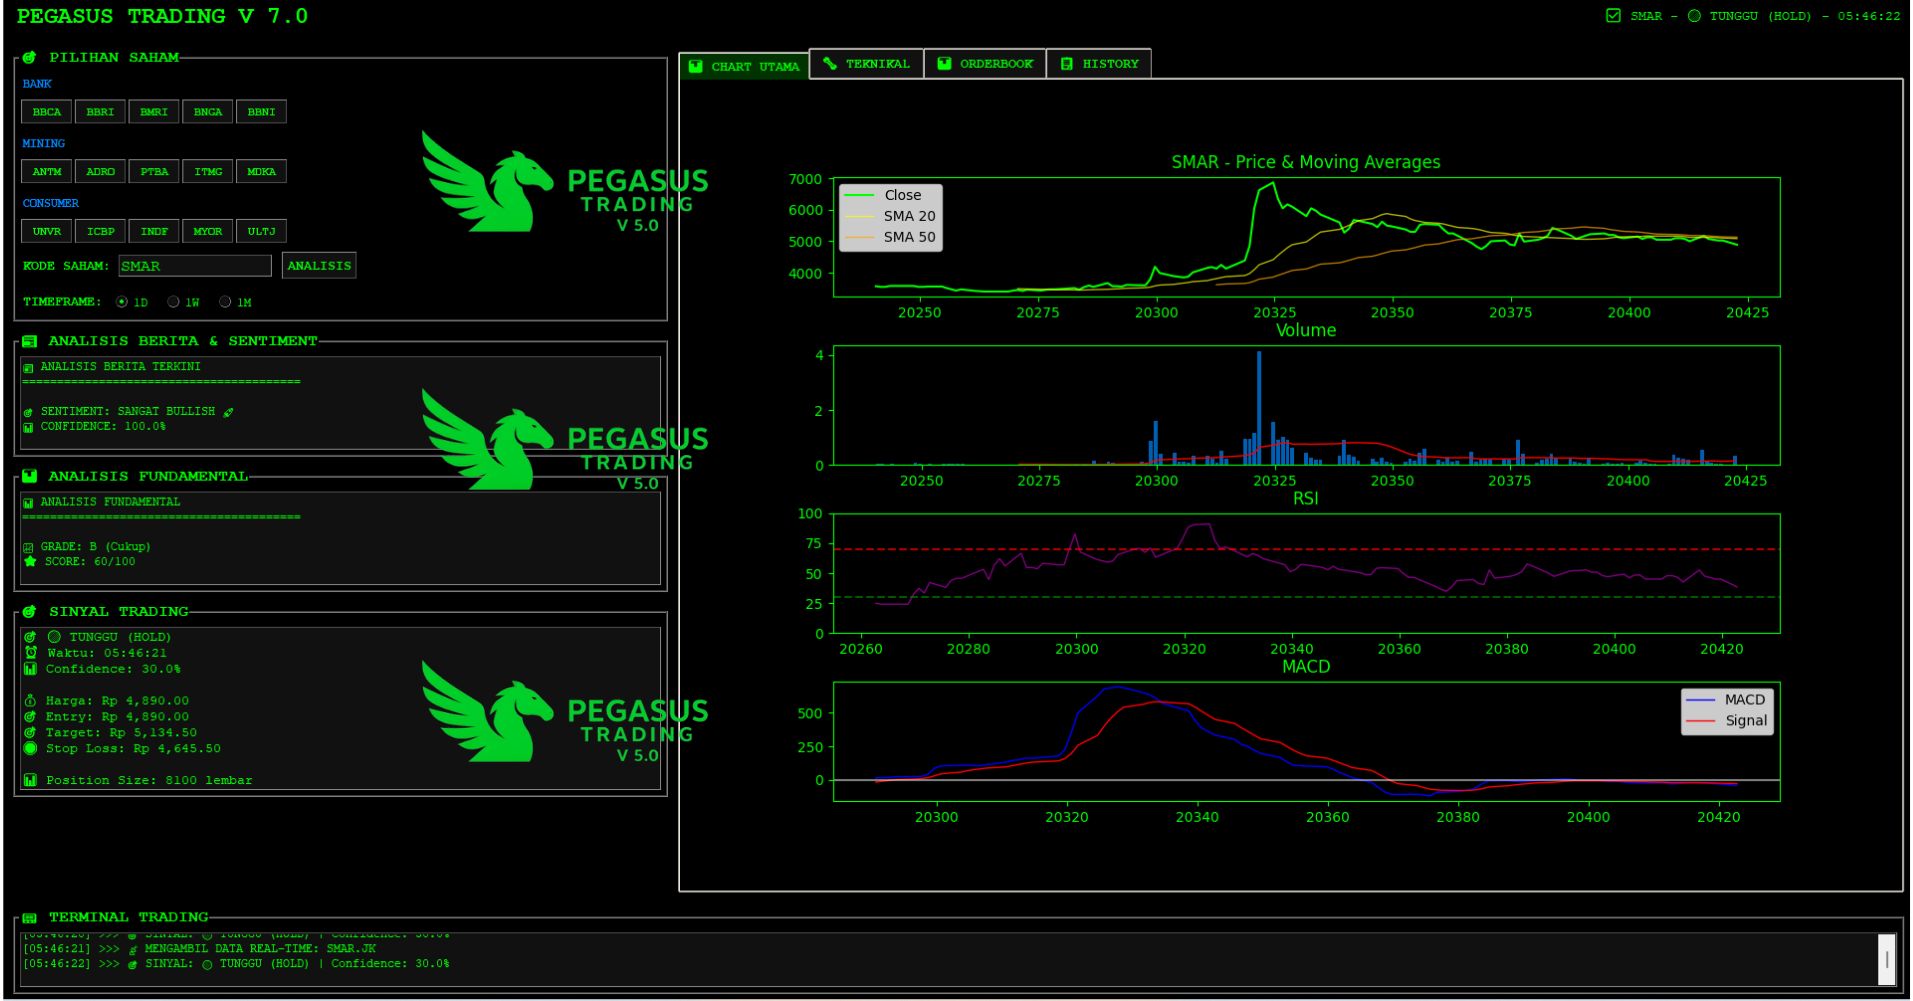This screenshot has width=1913, height=1001.
Task: Click the Terminal Trading panel icon
Action: click(30, 918)
